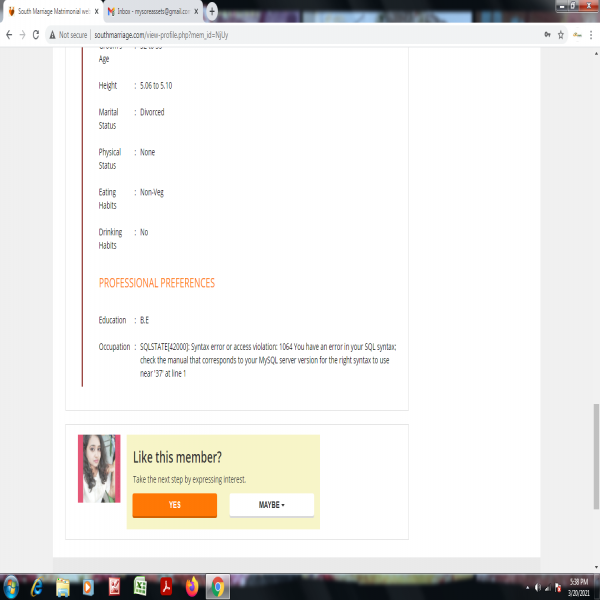Bookmark this page with star icon
The width and height of the screenshot is (600, 600).
coord(561,34)
